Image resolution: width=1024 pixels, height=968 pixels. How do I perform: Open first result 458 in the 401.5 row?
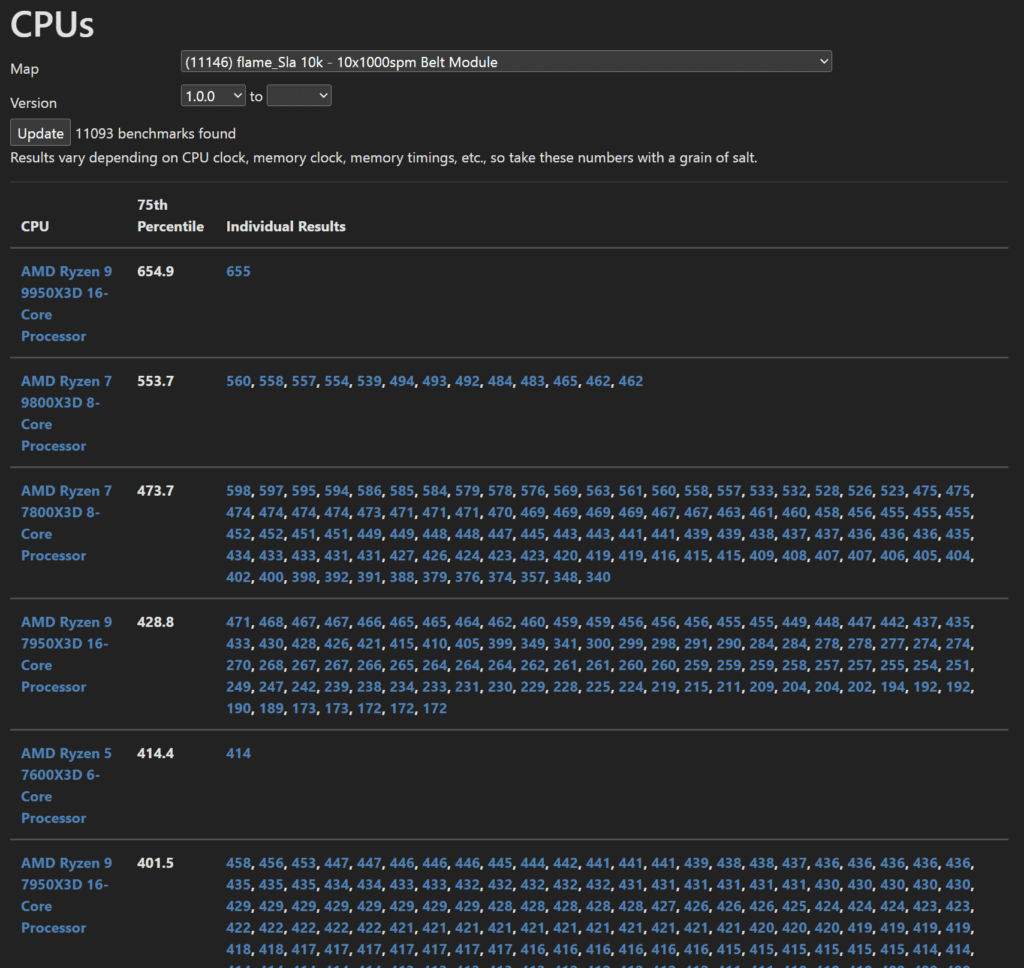pos(238,863)
